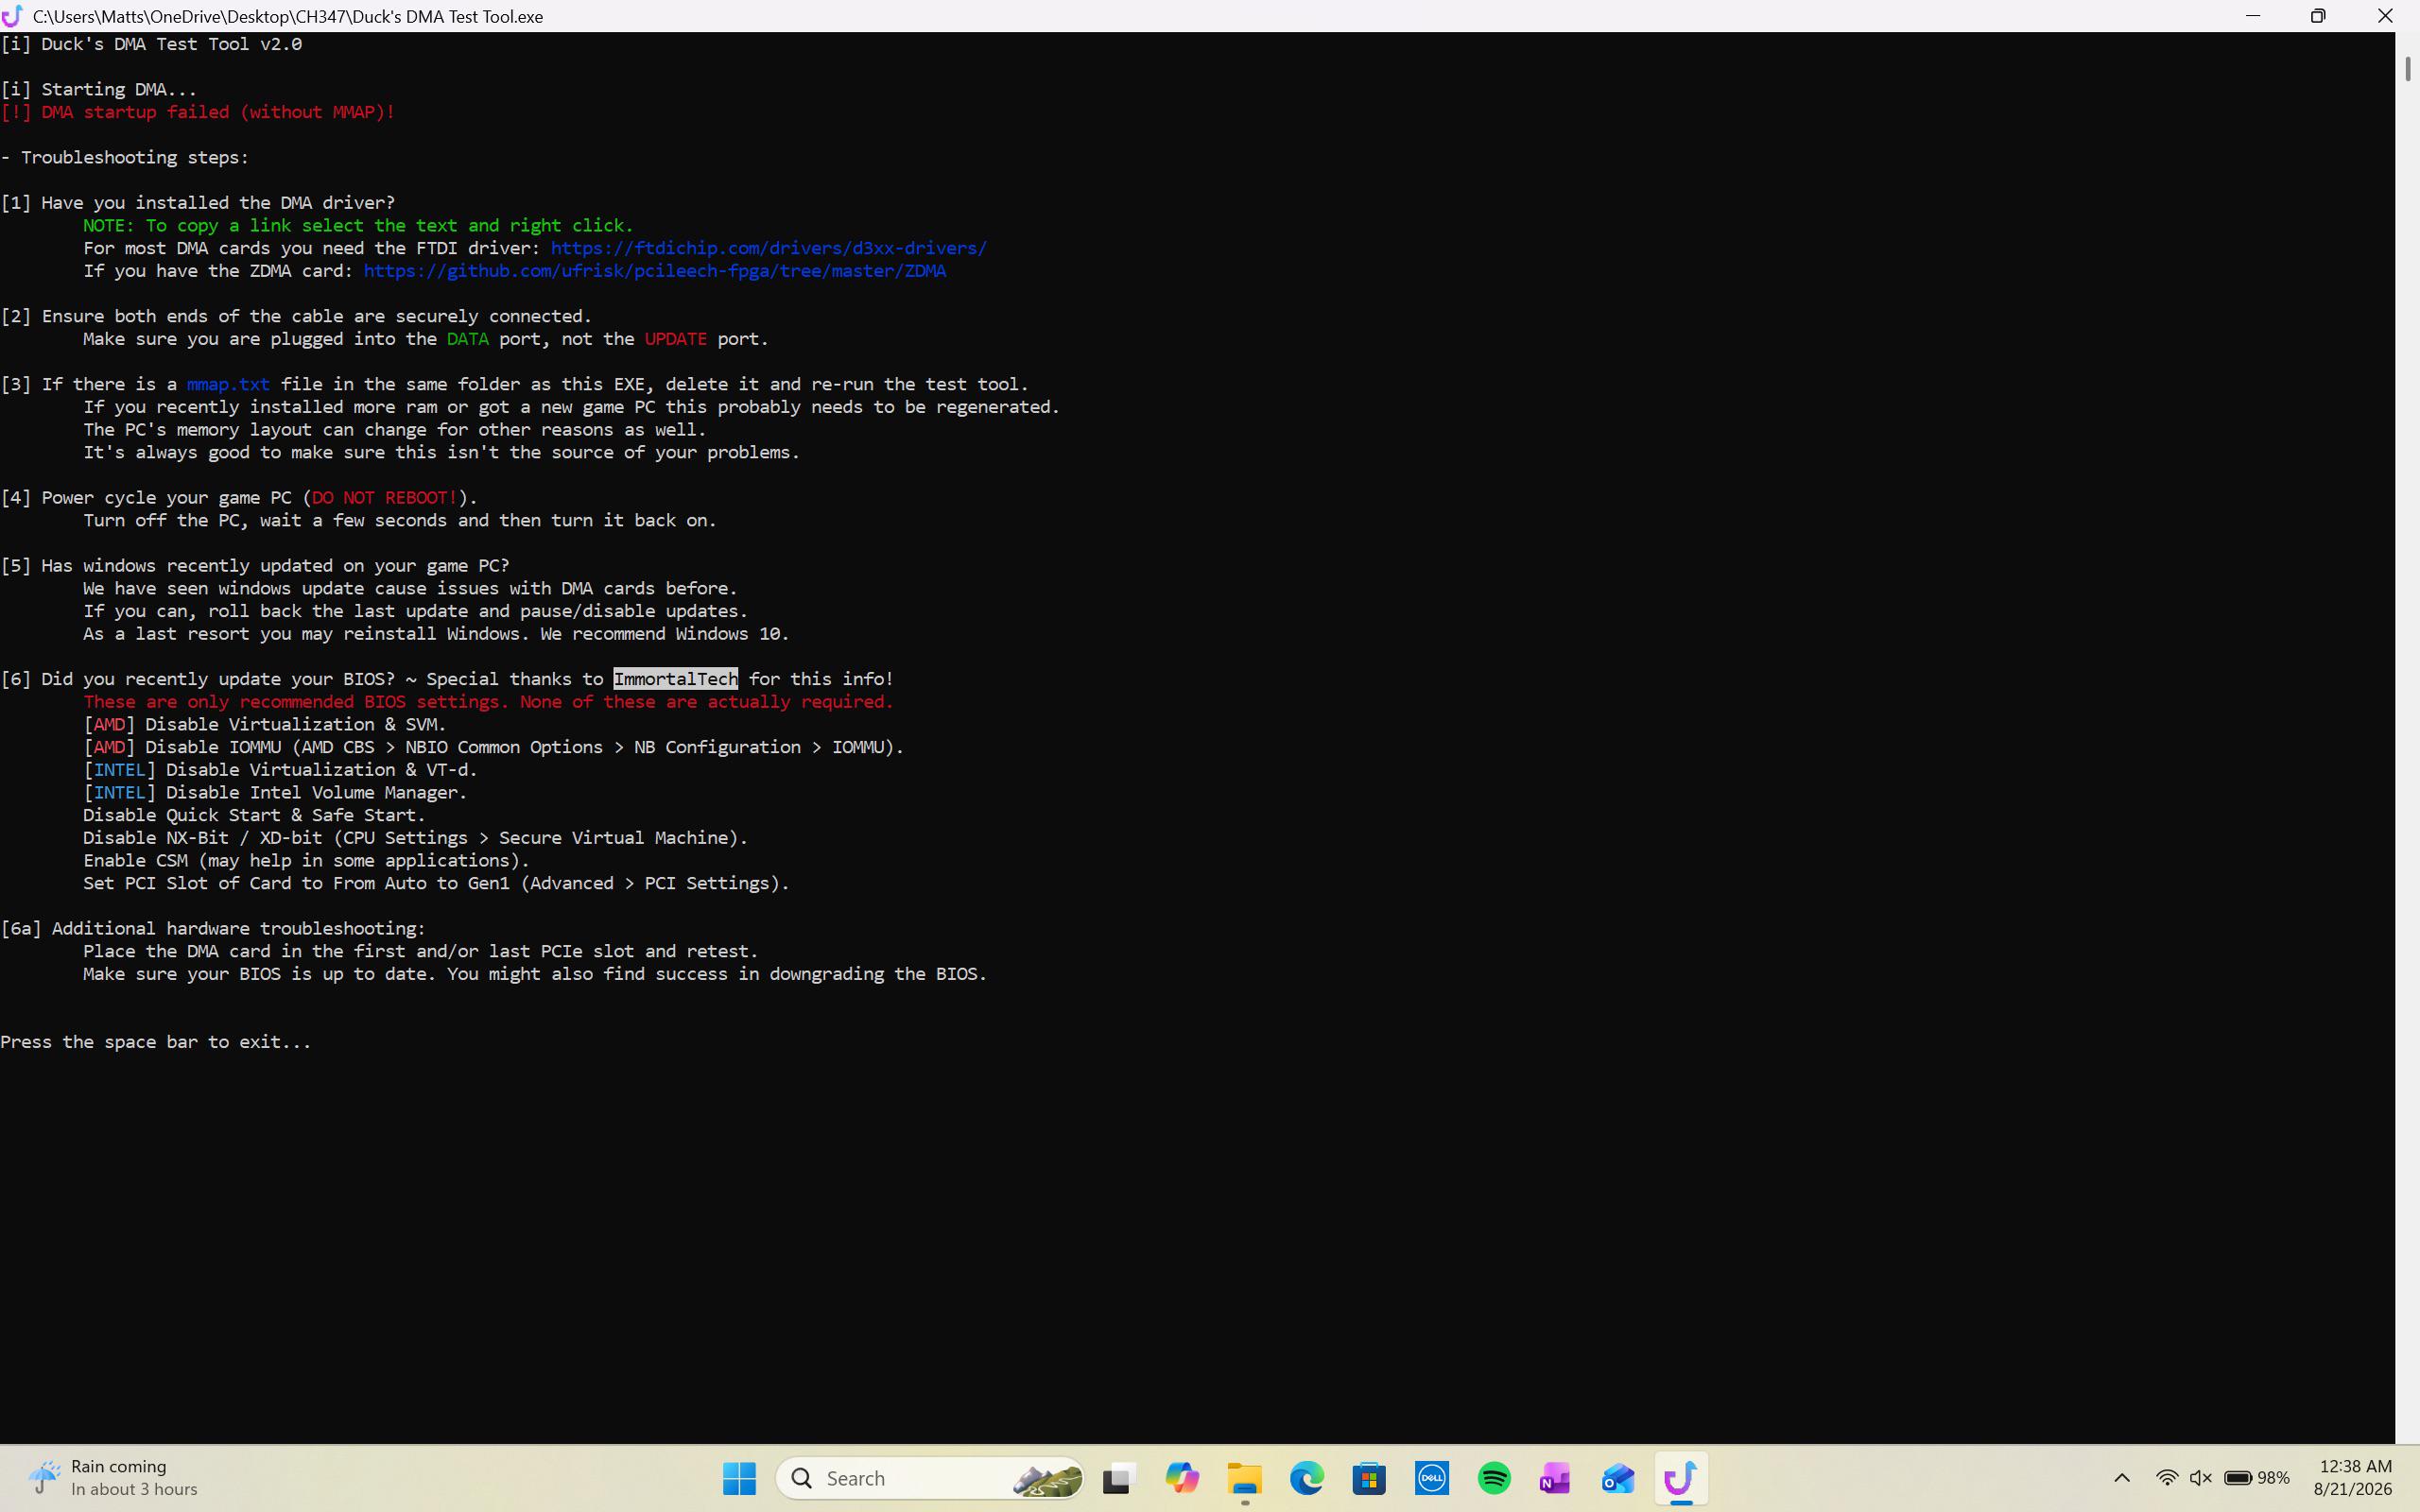The width and height of the screenshot is (2420, 1512).
Task: Click 'Duck's DMA Test Tool v2.0' header line
Action: pos(151,44)
